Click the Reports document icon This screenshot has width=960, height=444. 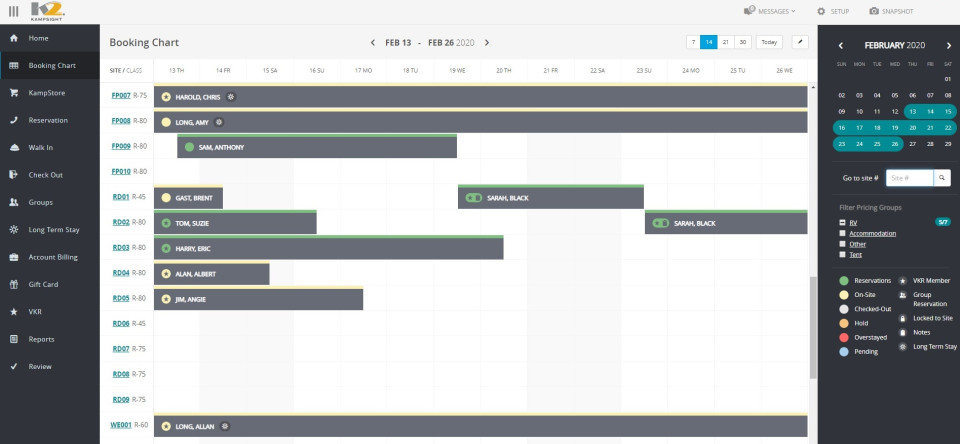14,339
